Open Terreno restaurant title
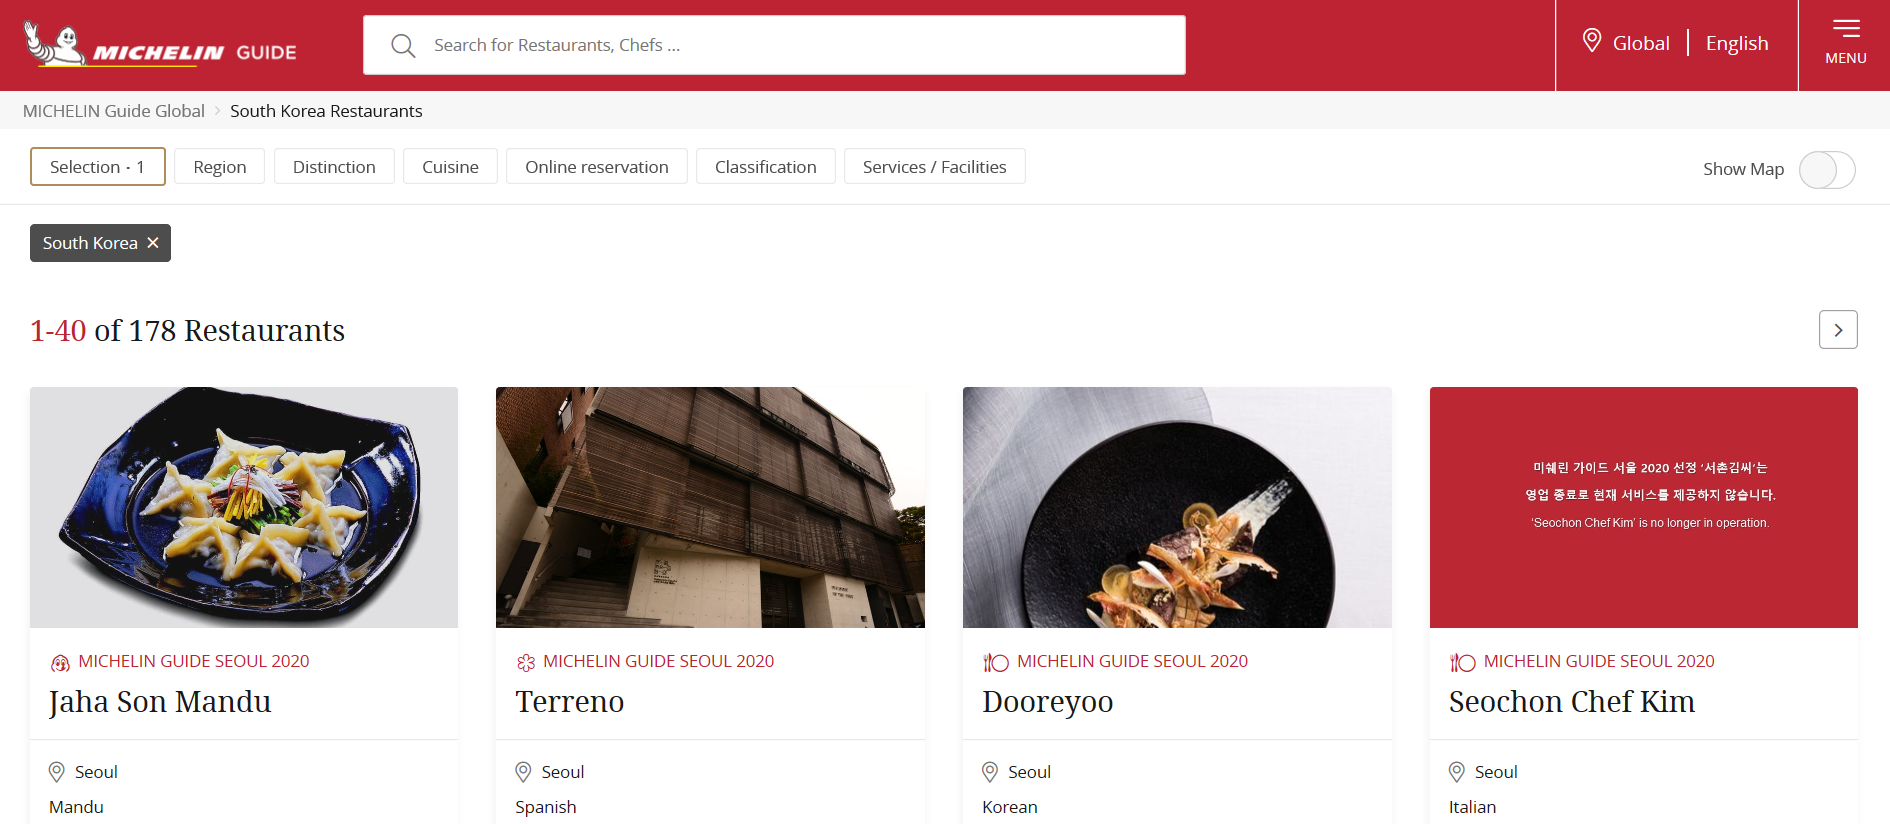1890x824 pixels. (570, 702)
